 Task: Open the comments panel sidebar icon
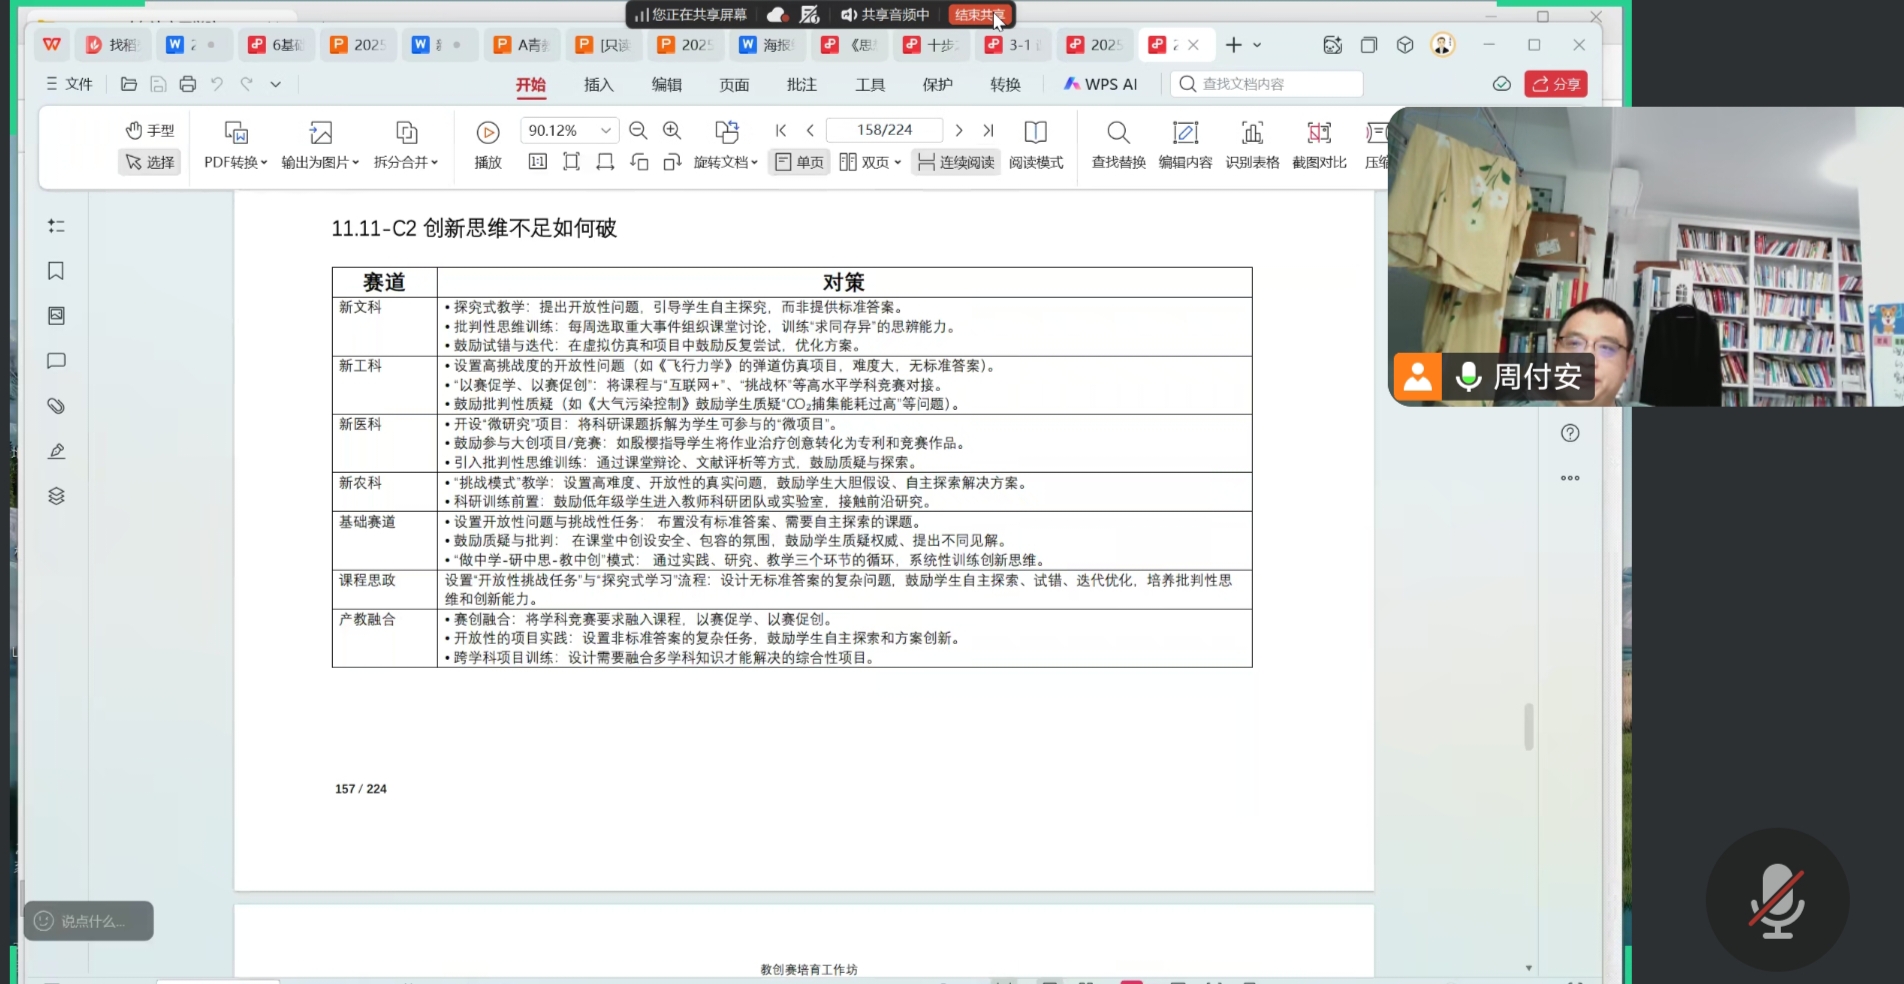click(56, 361)
